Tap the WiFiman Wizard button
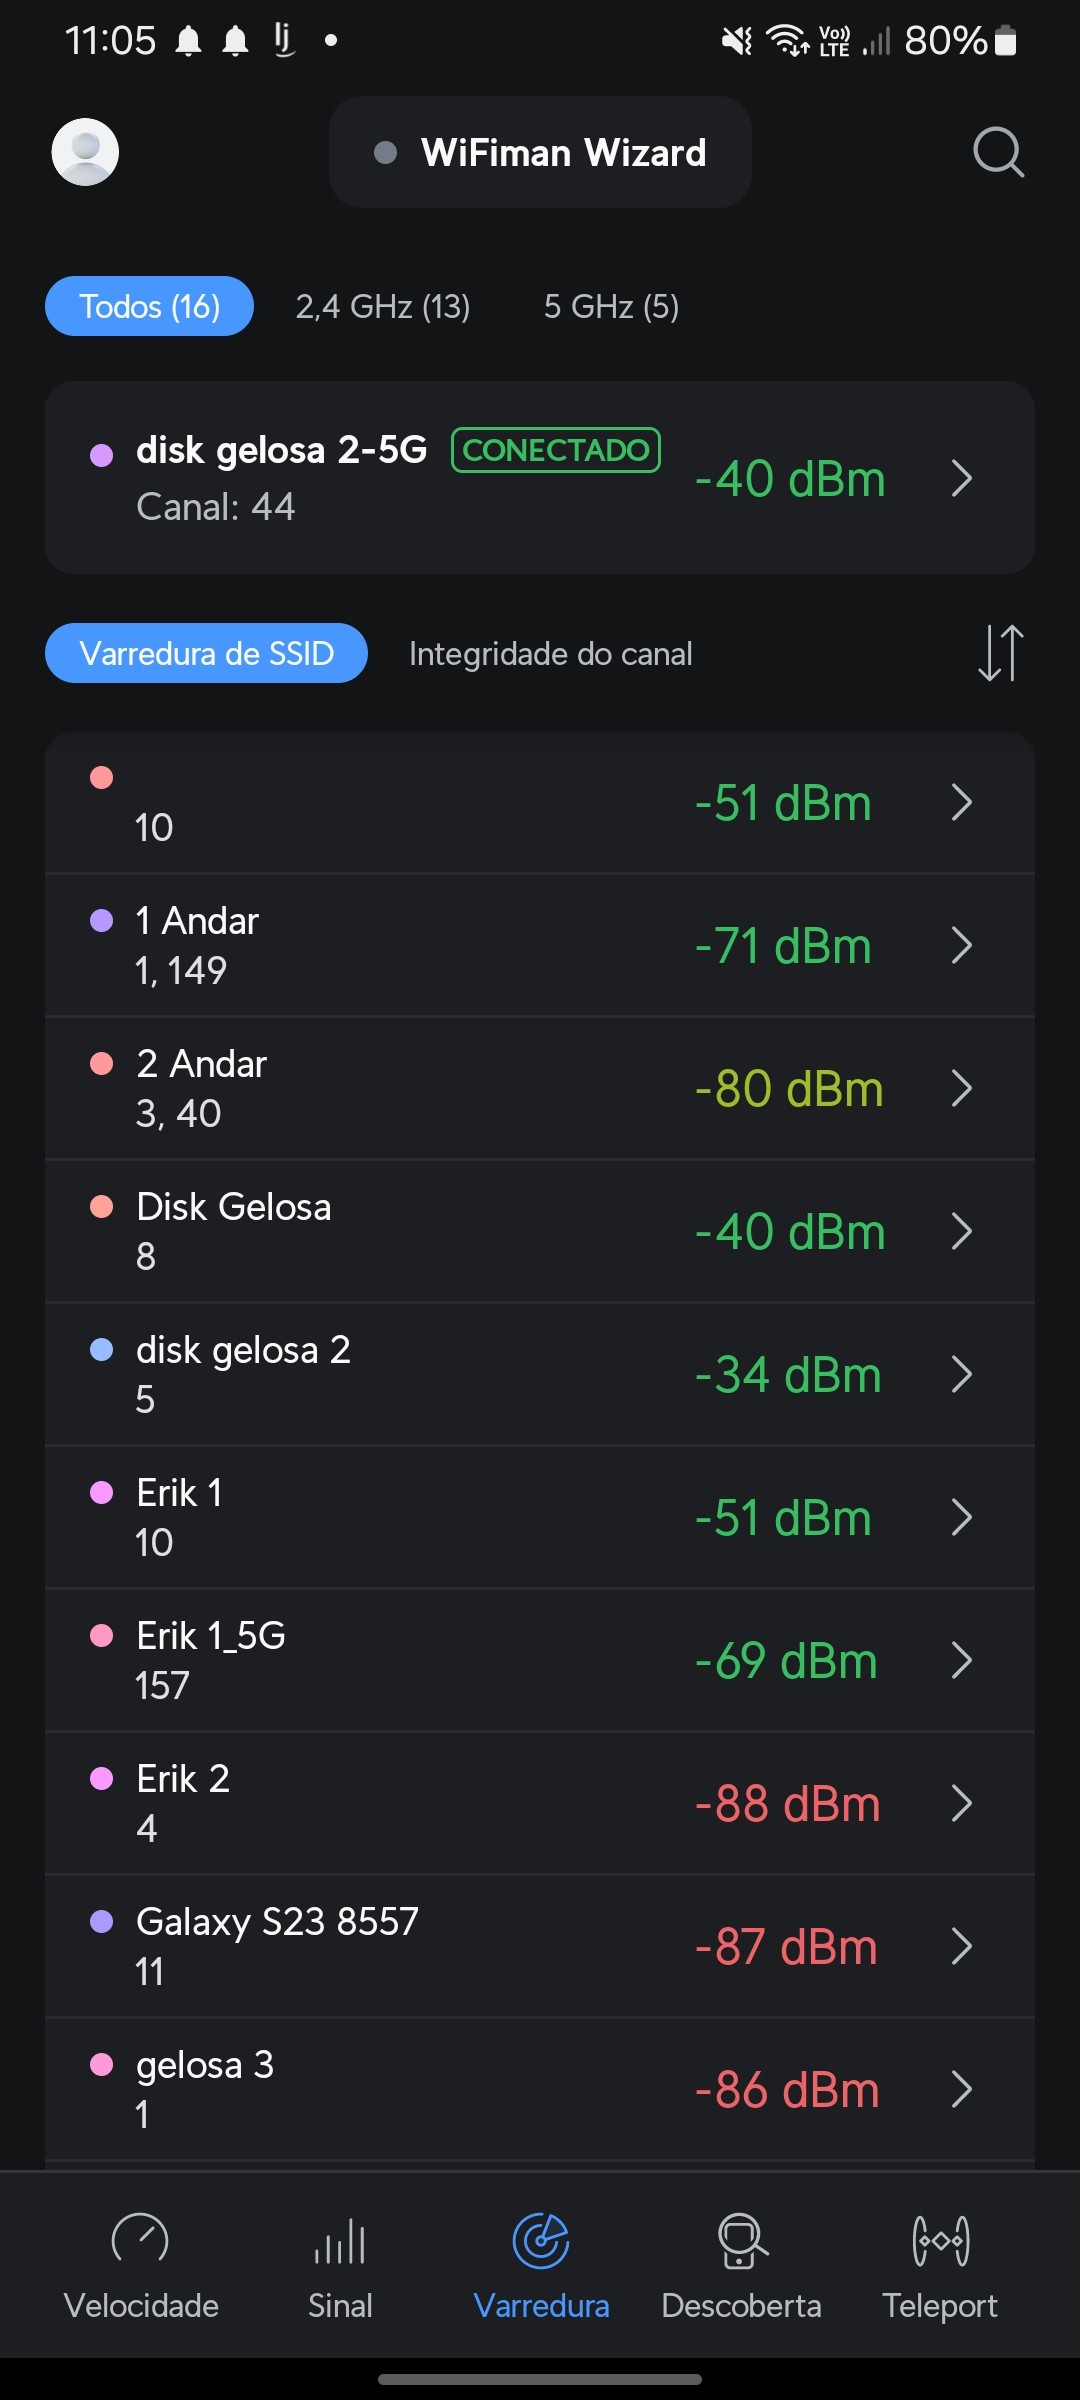The image size is (1080, 2400). point(540,152)
